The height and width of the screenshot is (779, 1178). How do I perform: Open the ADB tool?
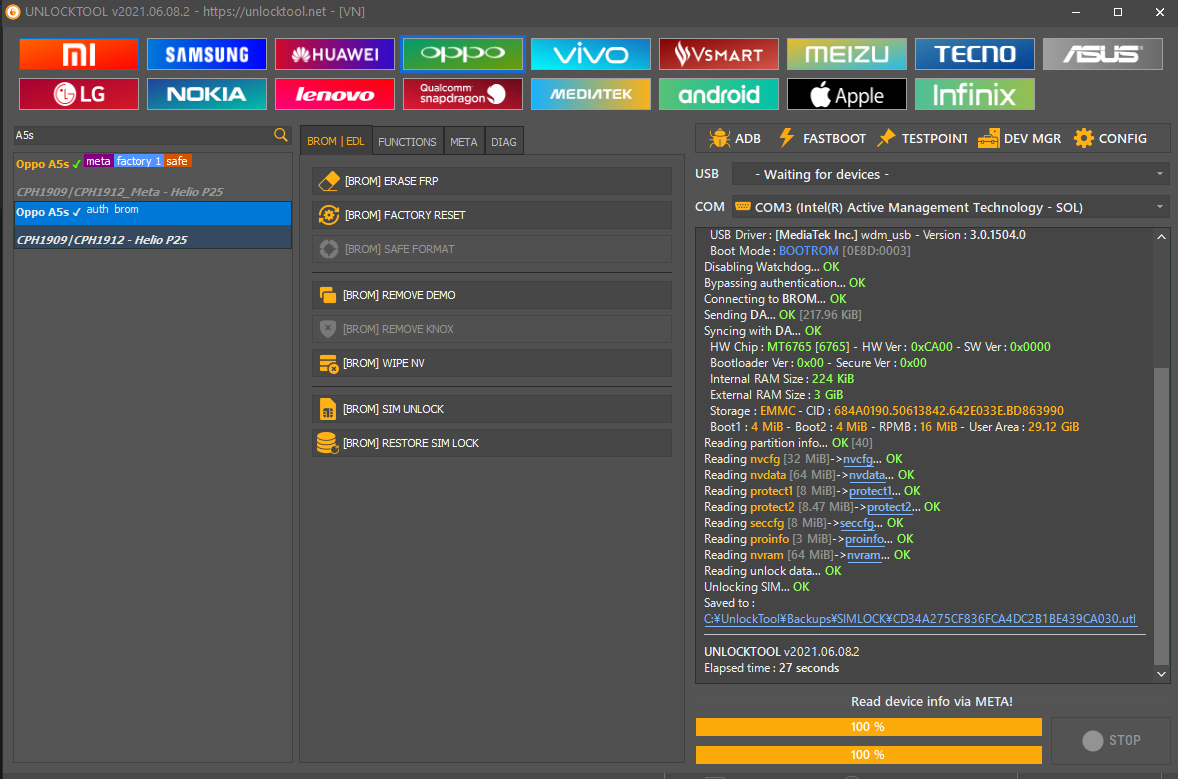coord(735,138)
